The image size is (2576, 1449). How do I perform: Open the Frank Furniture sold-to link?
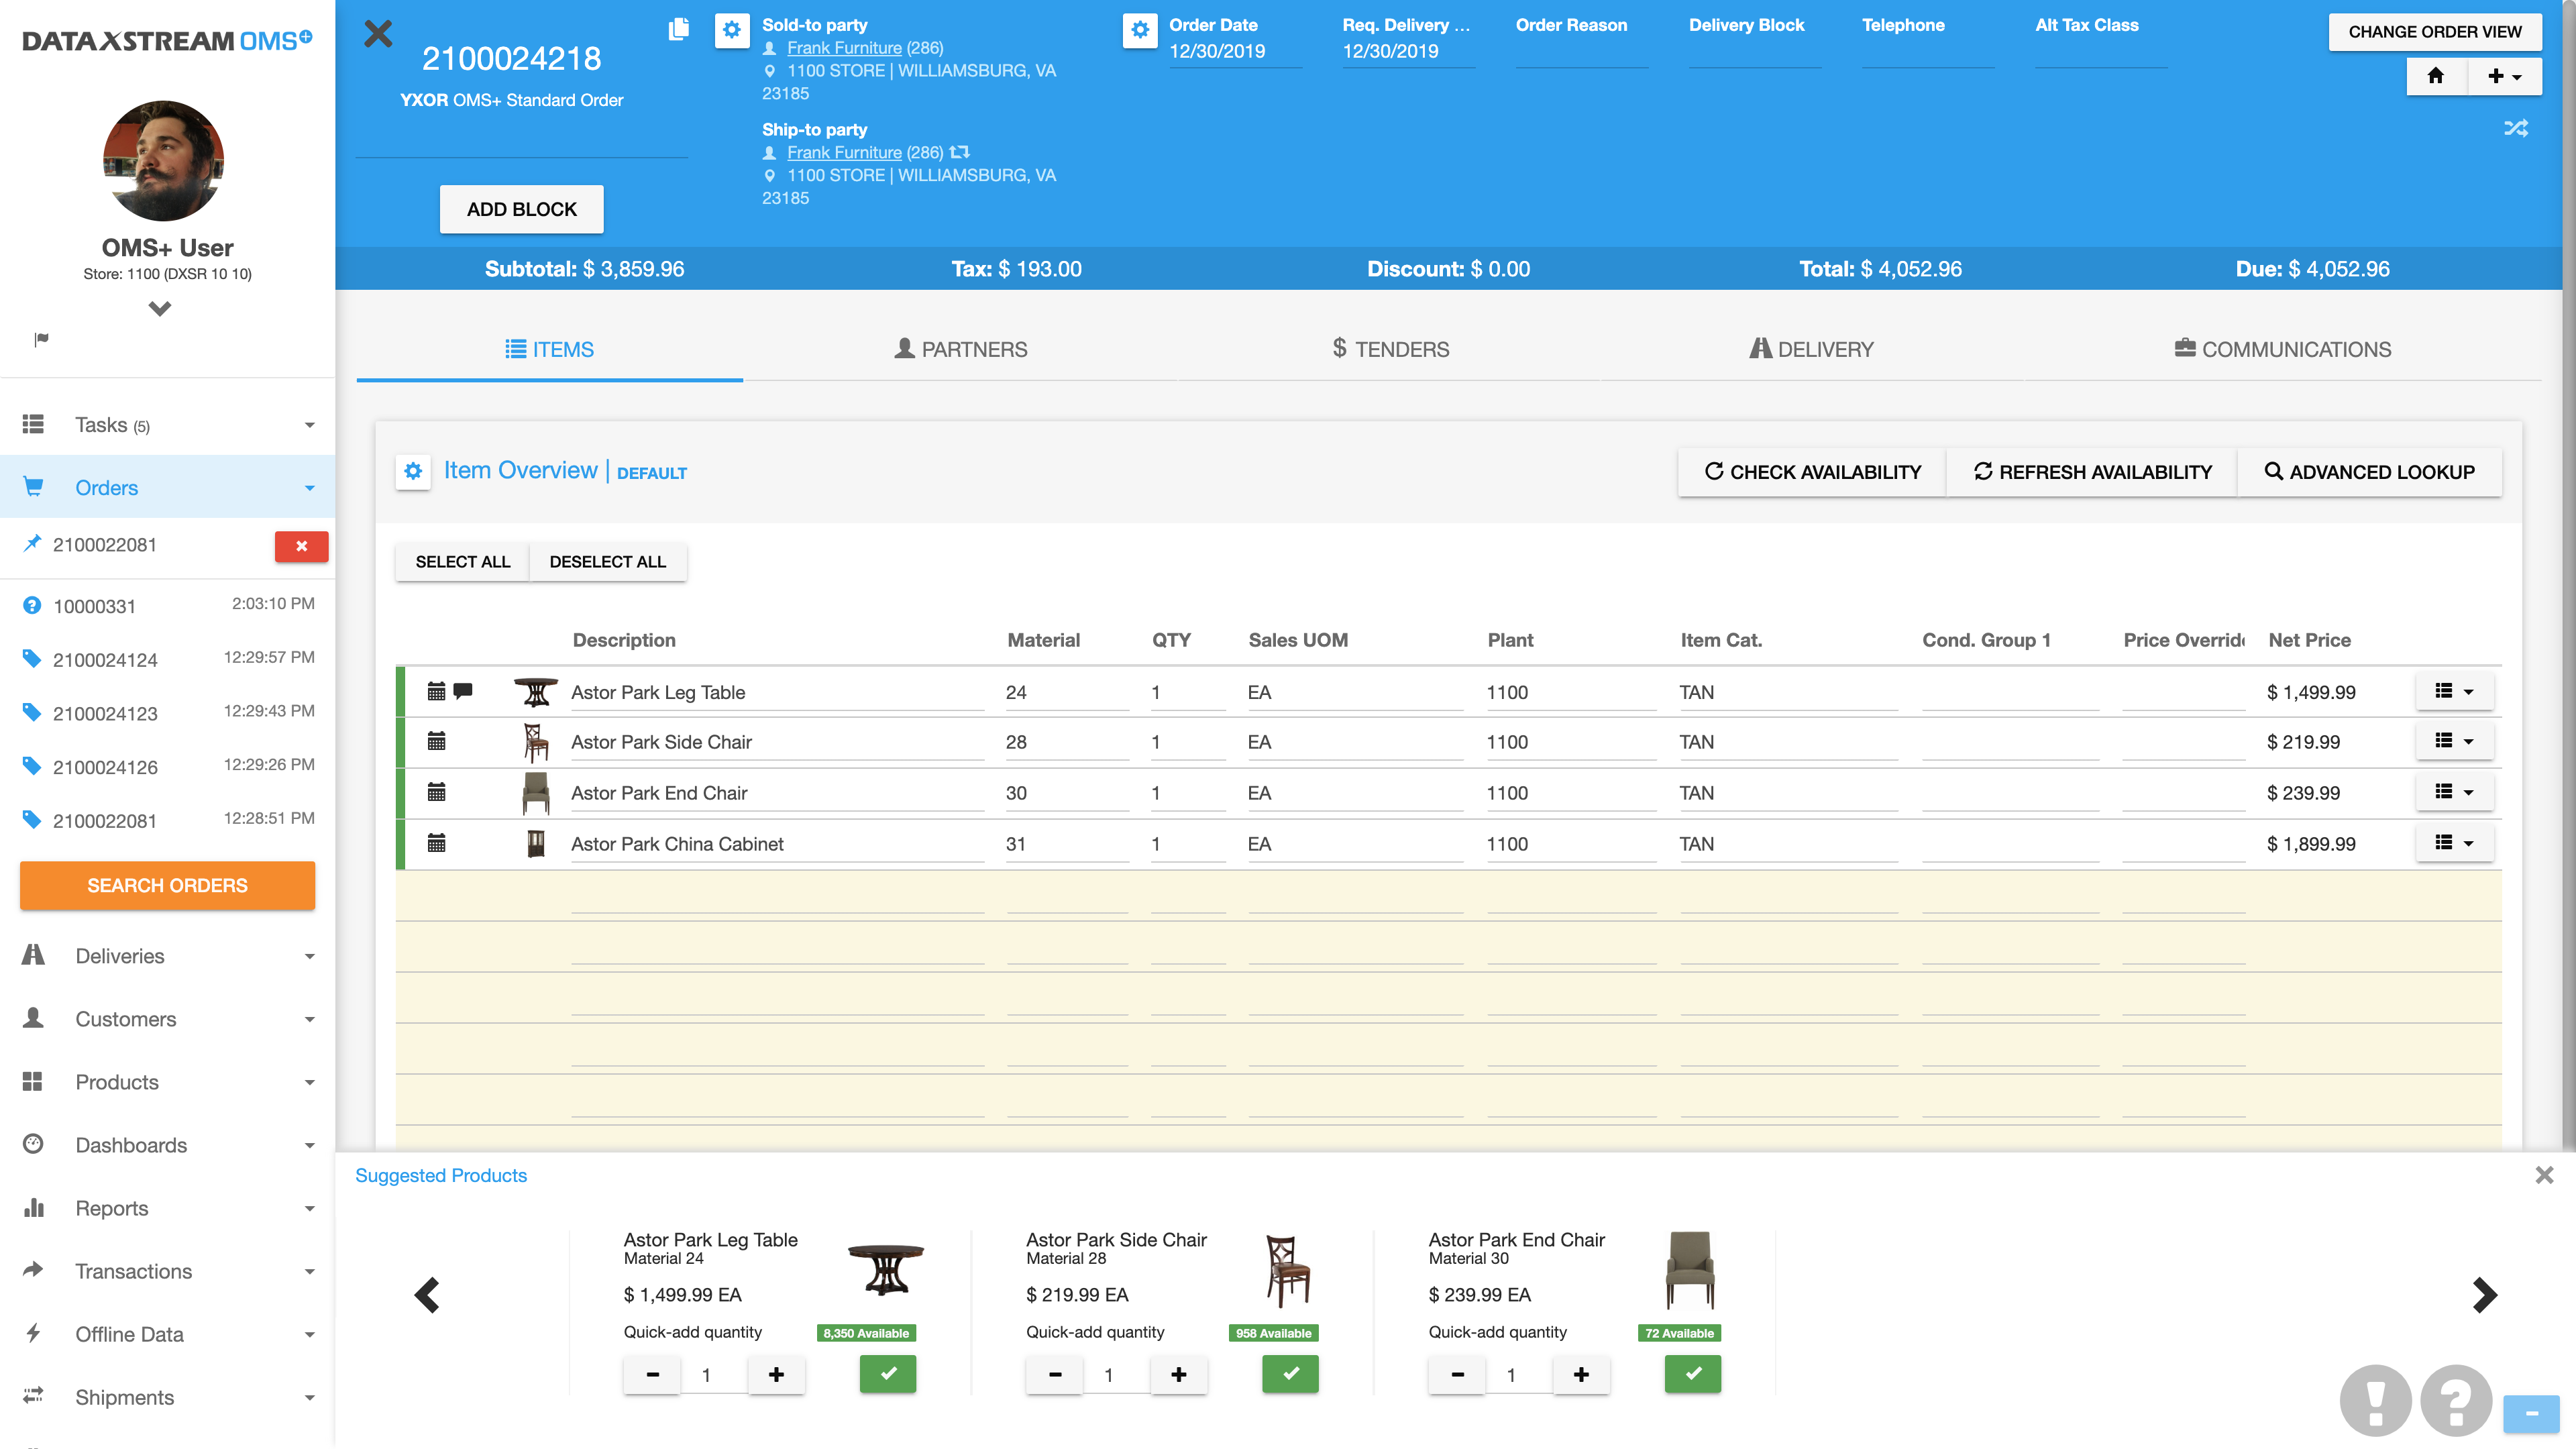click(x=844, y=48)
